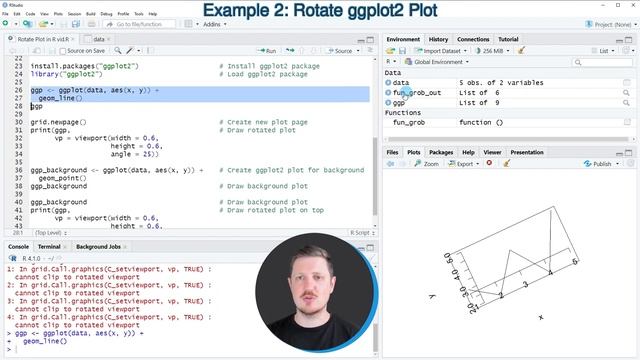Click the Print document icon in toolbar
The width and height of the screenshot is (640, 360).
tap(92, 24)
